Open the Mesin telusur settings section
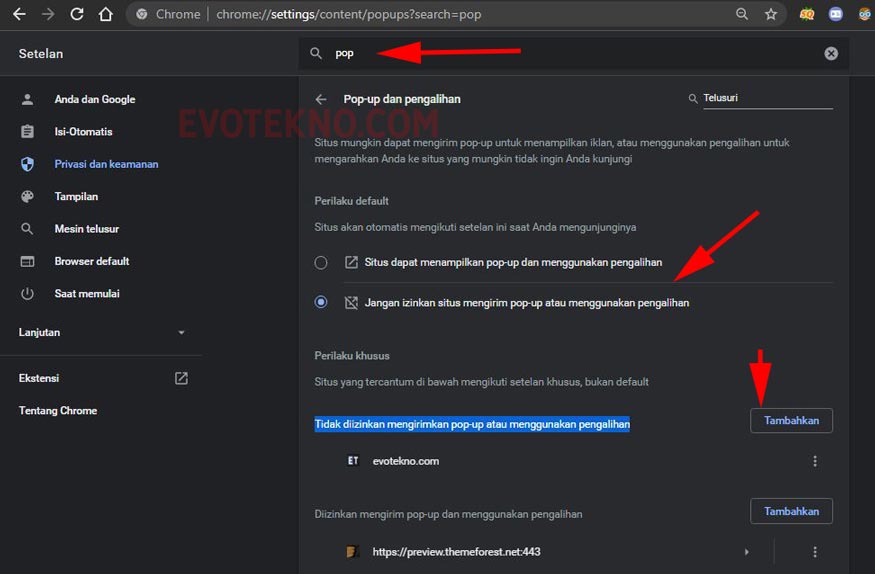The width and height of the screenshot is (875, 574). pyautogui.click(x=86, y=229)
